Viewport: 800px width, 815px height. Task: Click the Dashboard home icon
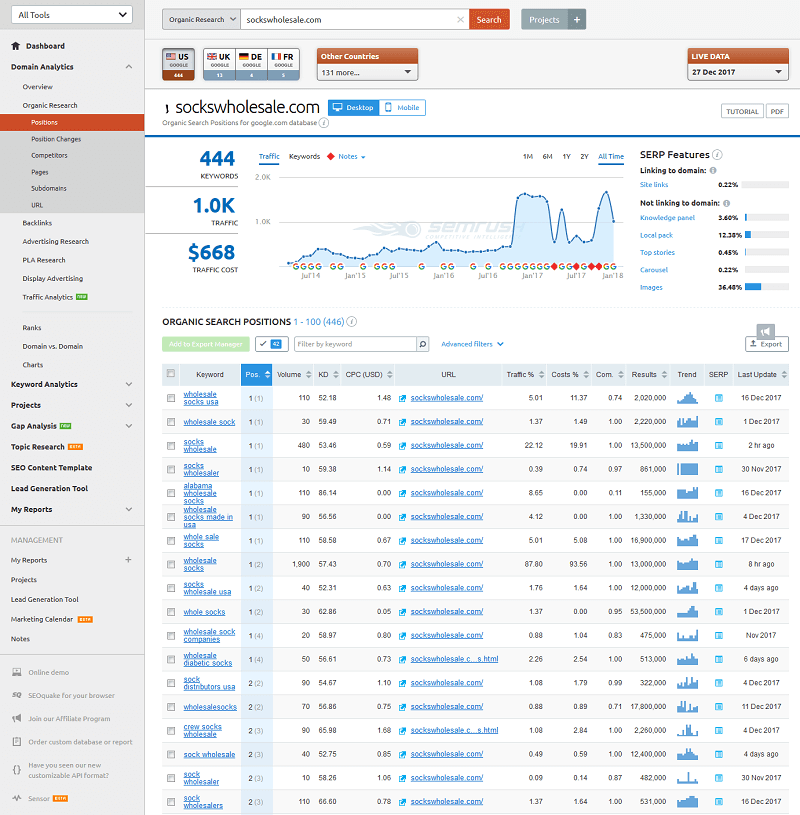point(16,46)
